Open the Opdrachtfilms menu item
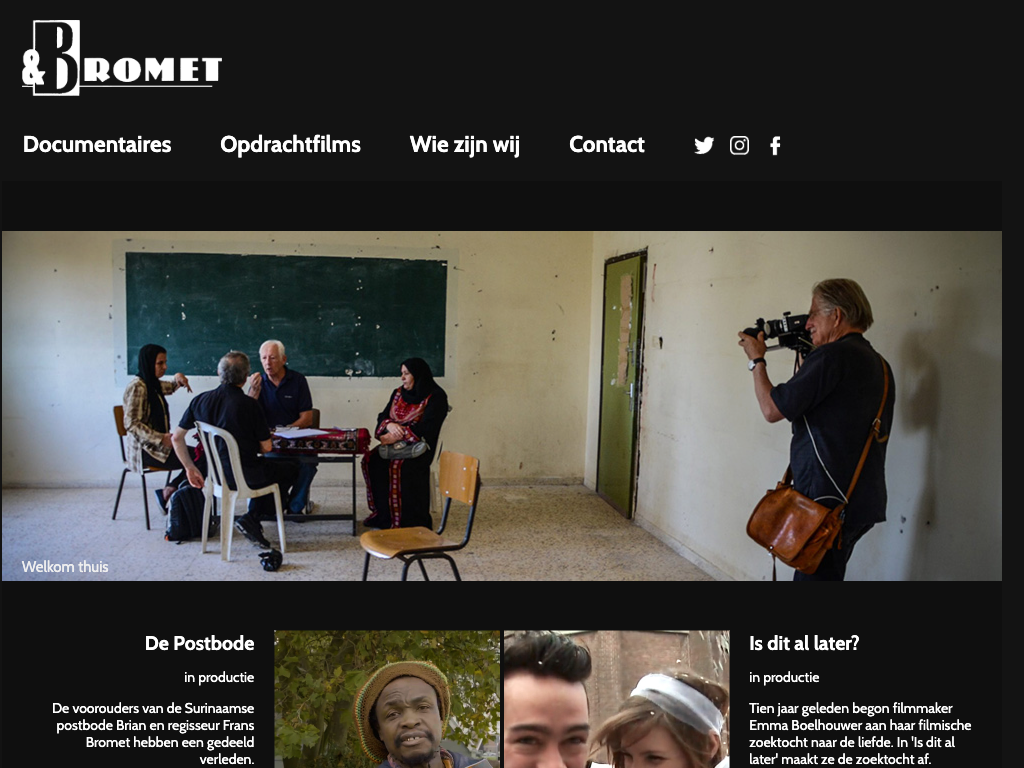1024x768 pixels. [x=291, y=144]
